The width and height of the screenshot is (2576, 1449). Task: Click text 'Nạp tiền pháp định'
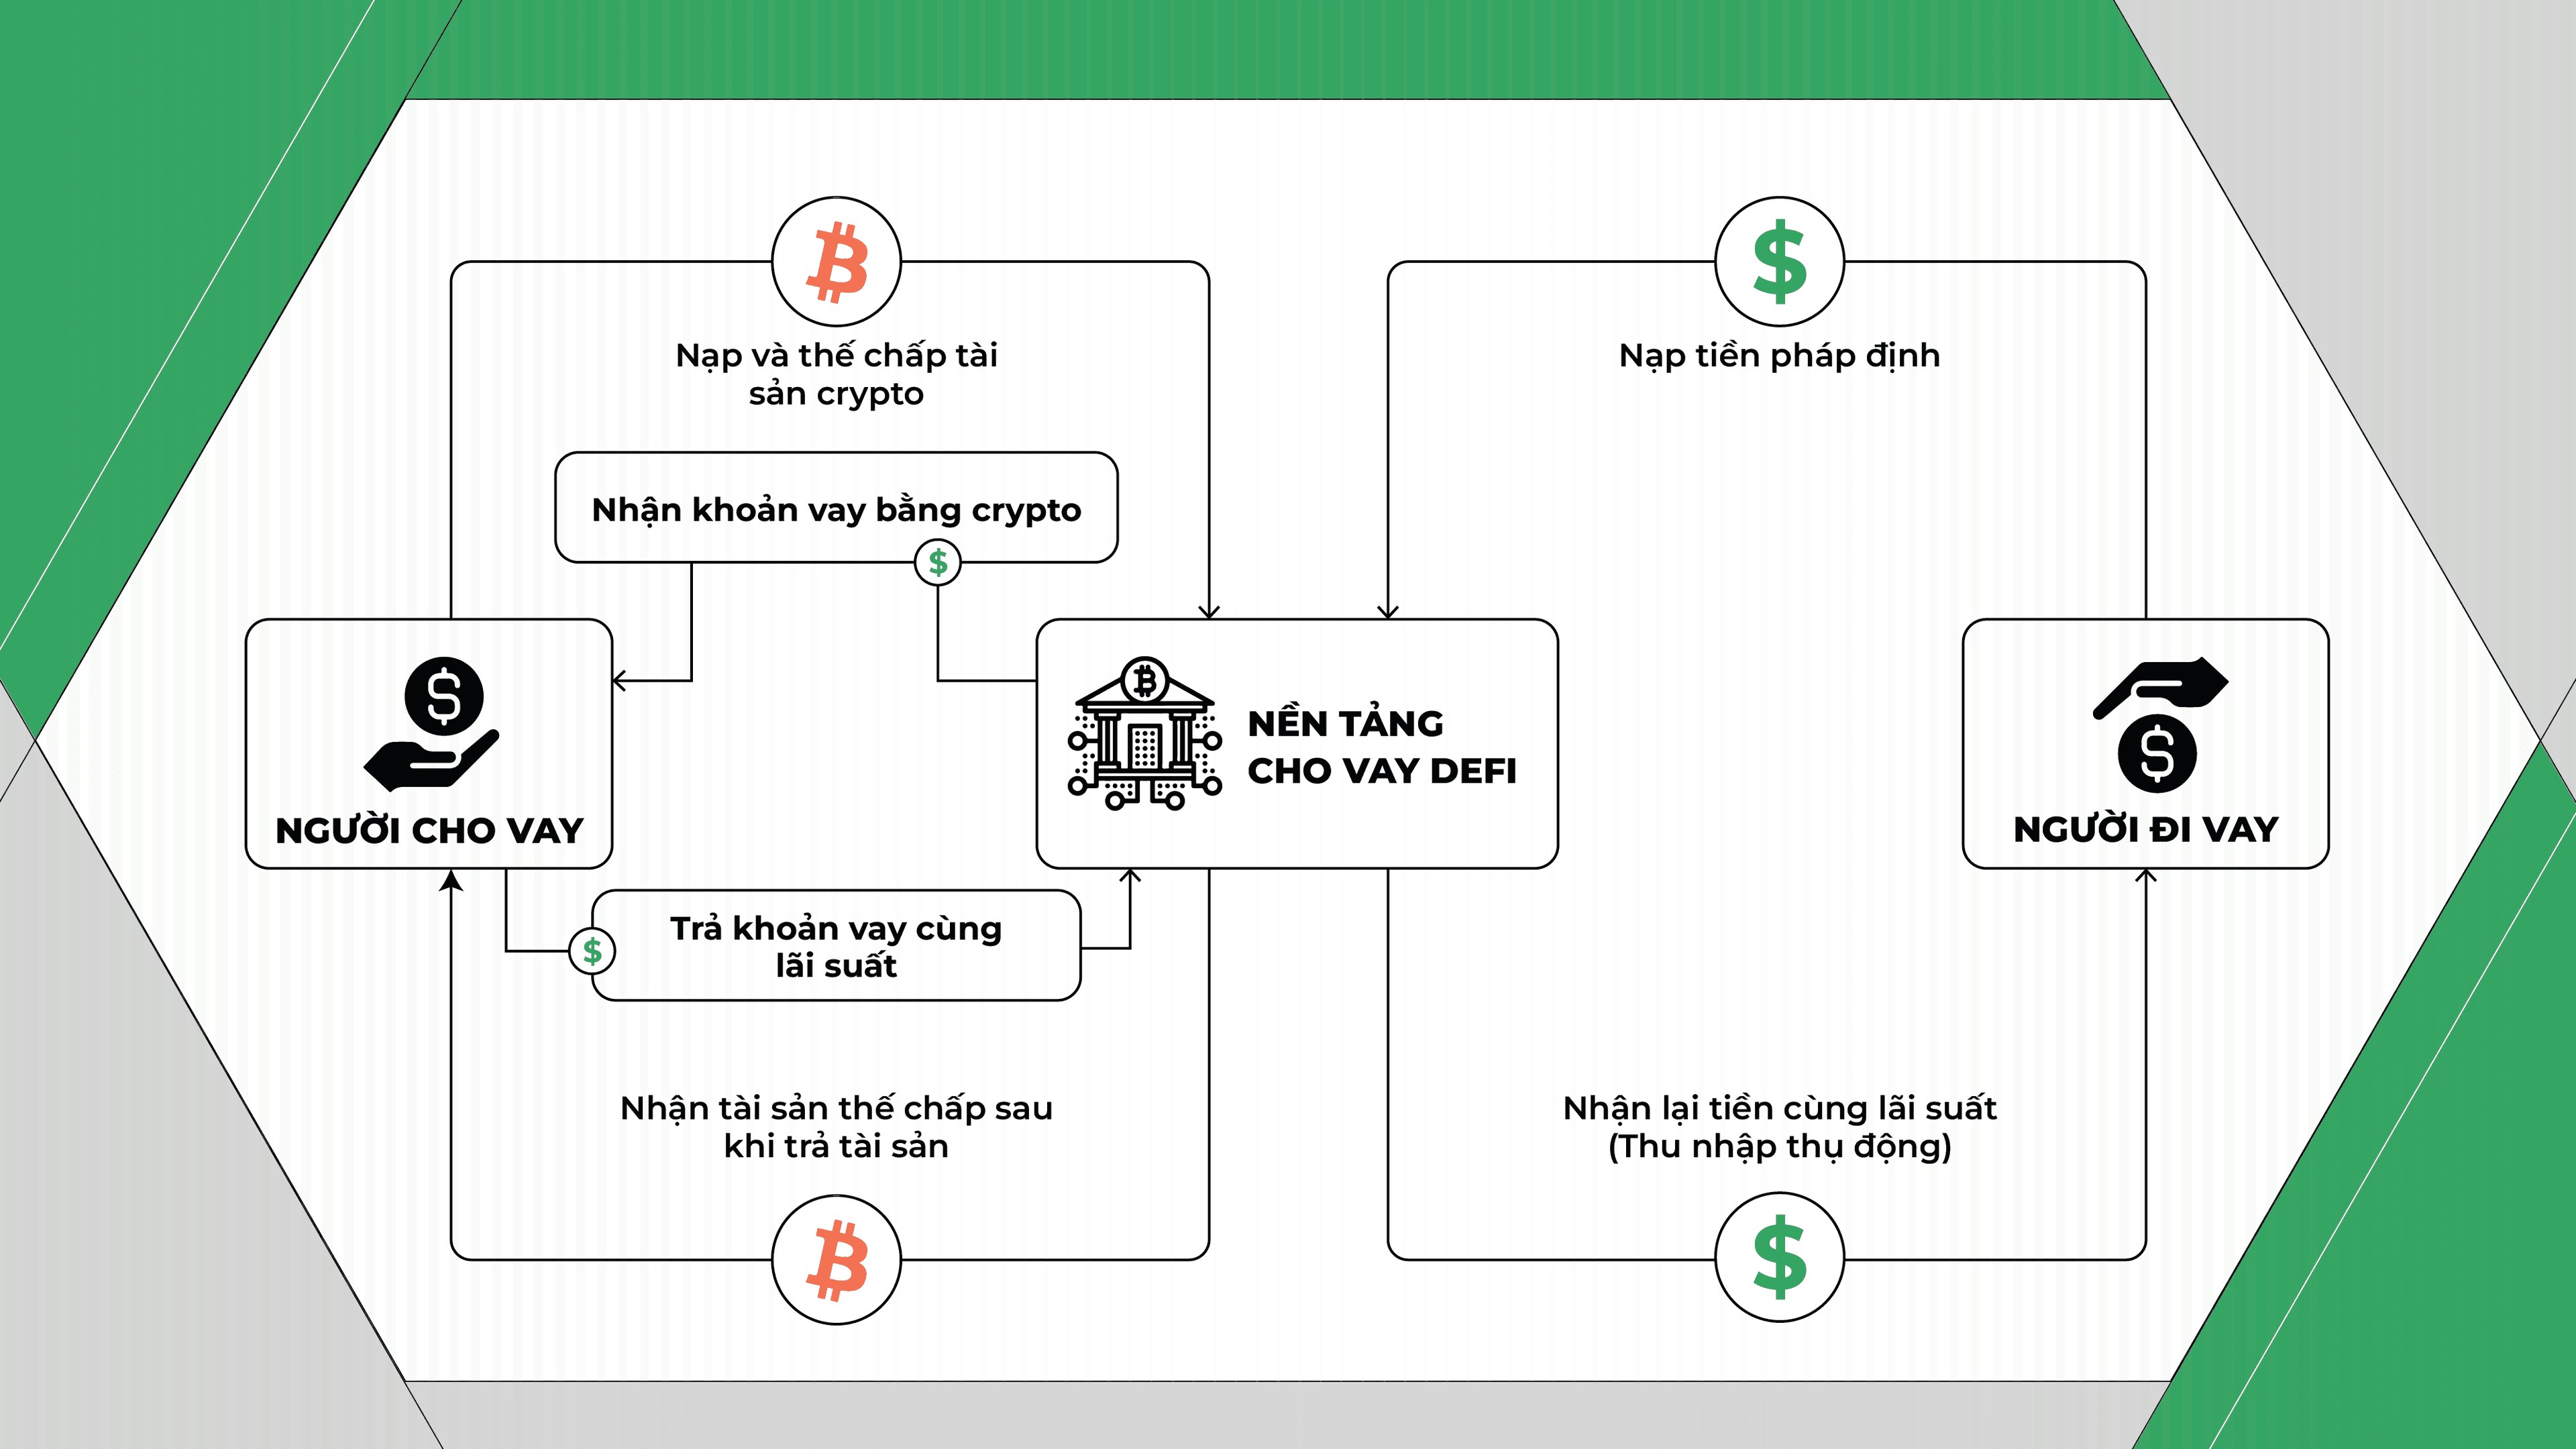click(1779, 355)
